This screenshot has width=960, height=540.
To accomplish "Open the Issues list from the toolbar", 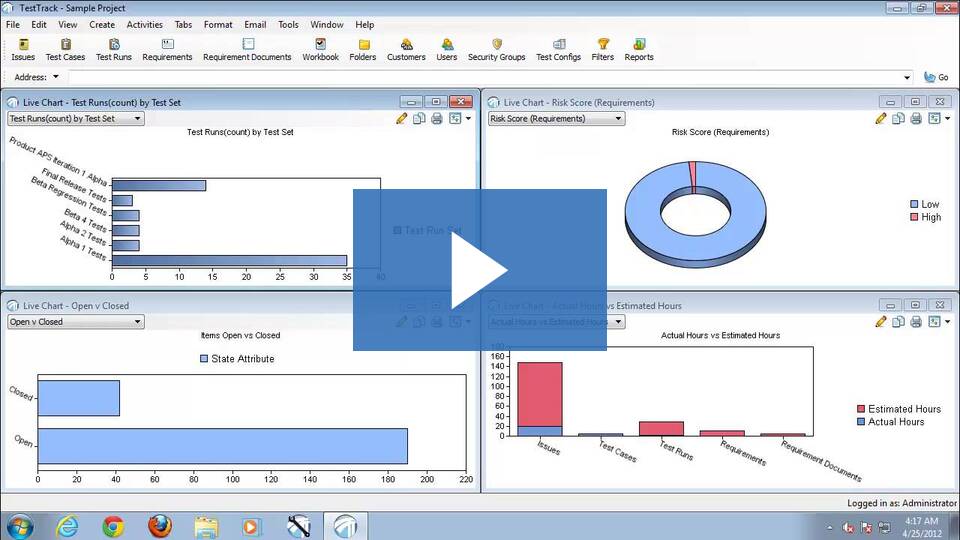I will [23, 50].
